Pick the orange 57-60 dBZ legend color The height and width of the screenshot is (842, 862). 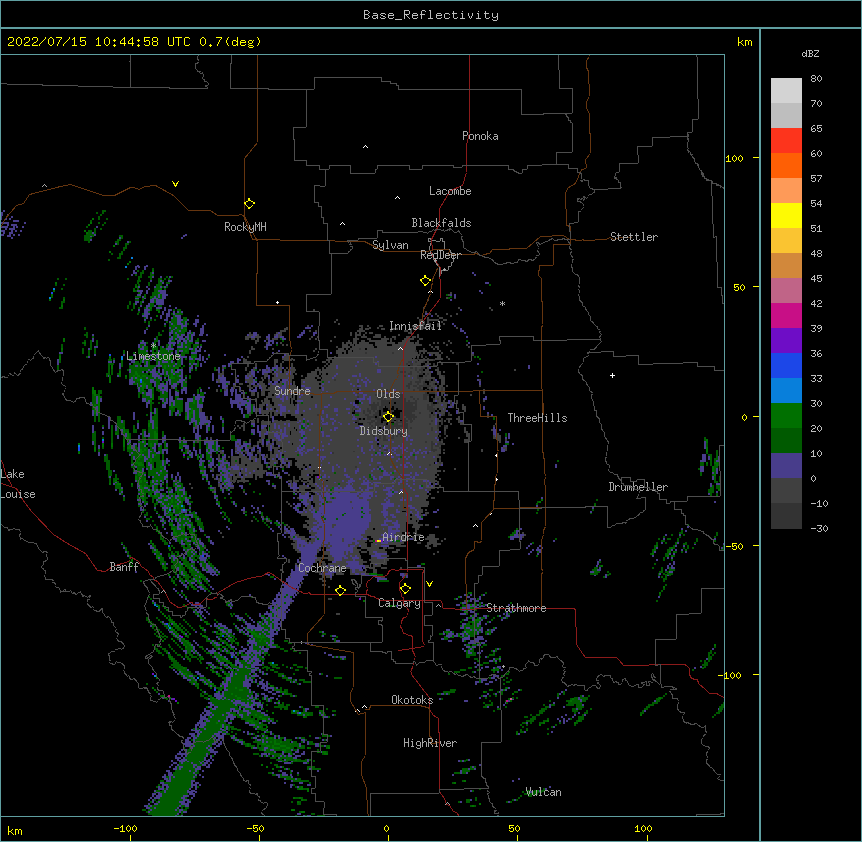pos(786,166)
